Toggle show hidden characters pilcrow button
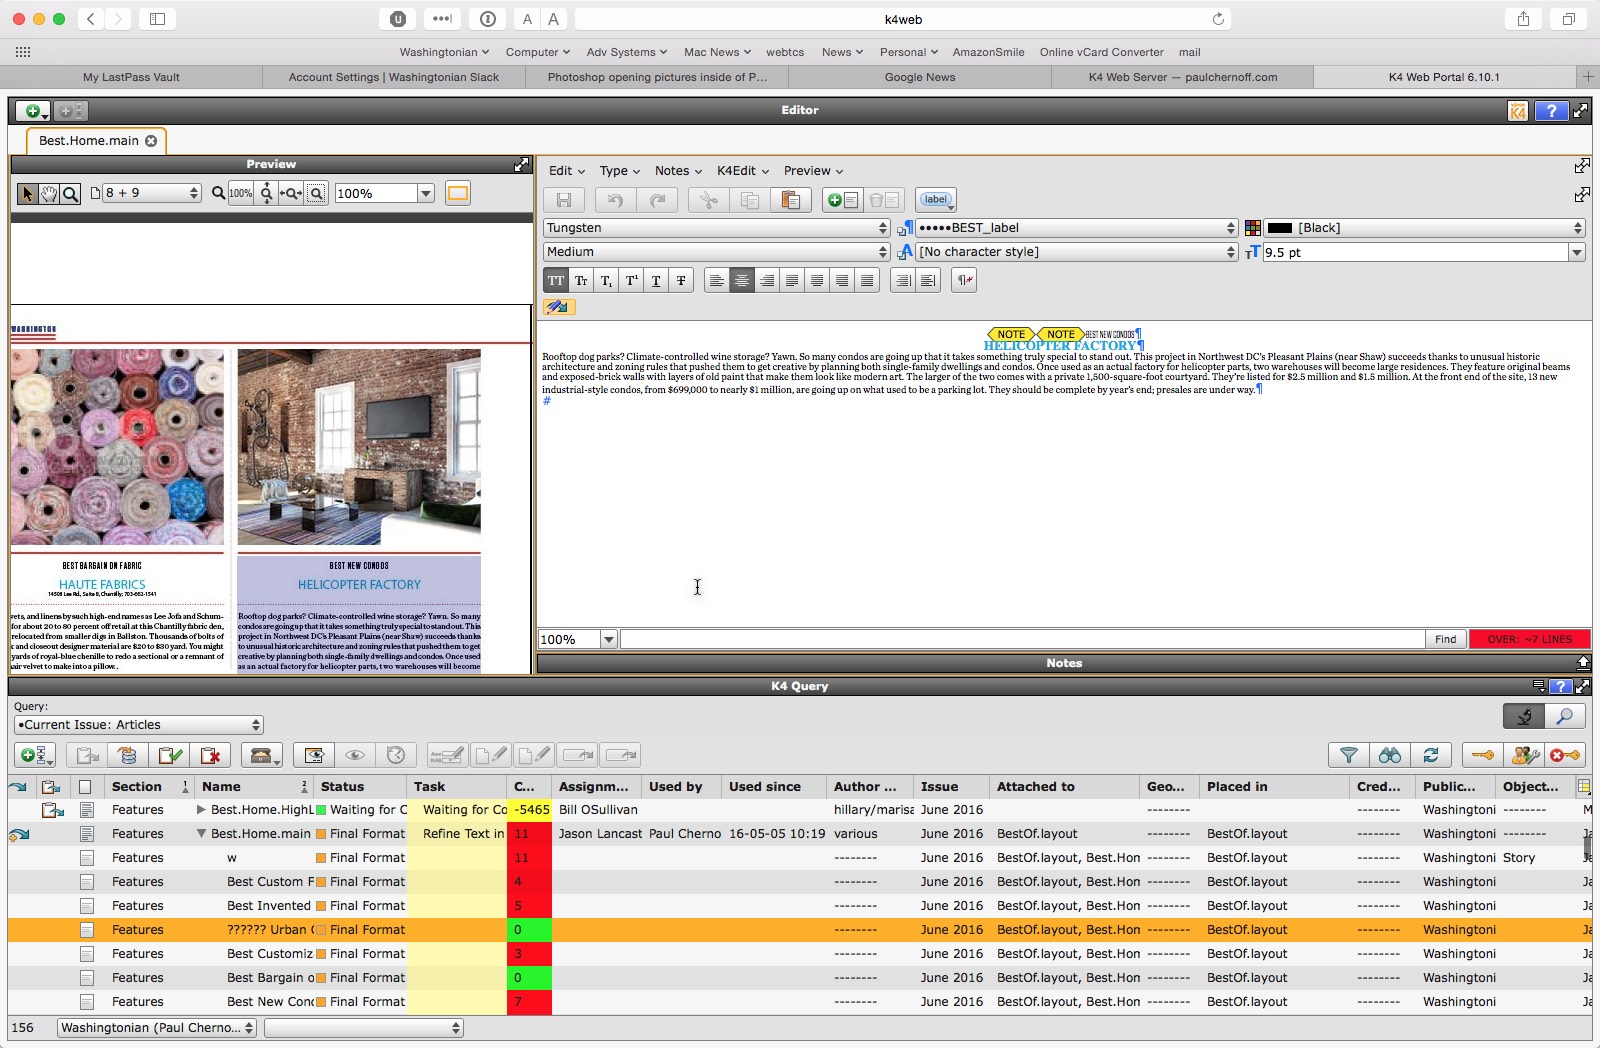 964,281
